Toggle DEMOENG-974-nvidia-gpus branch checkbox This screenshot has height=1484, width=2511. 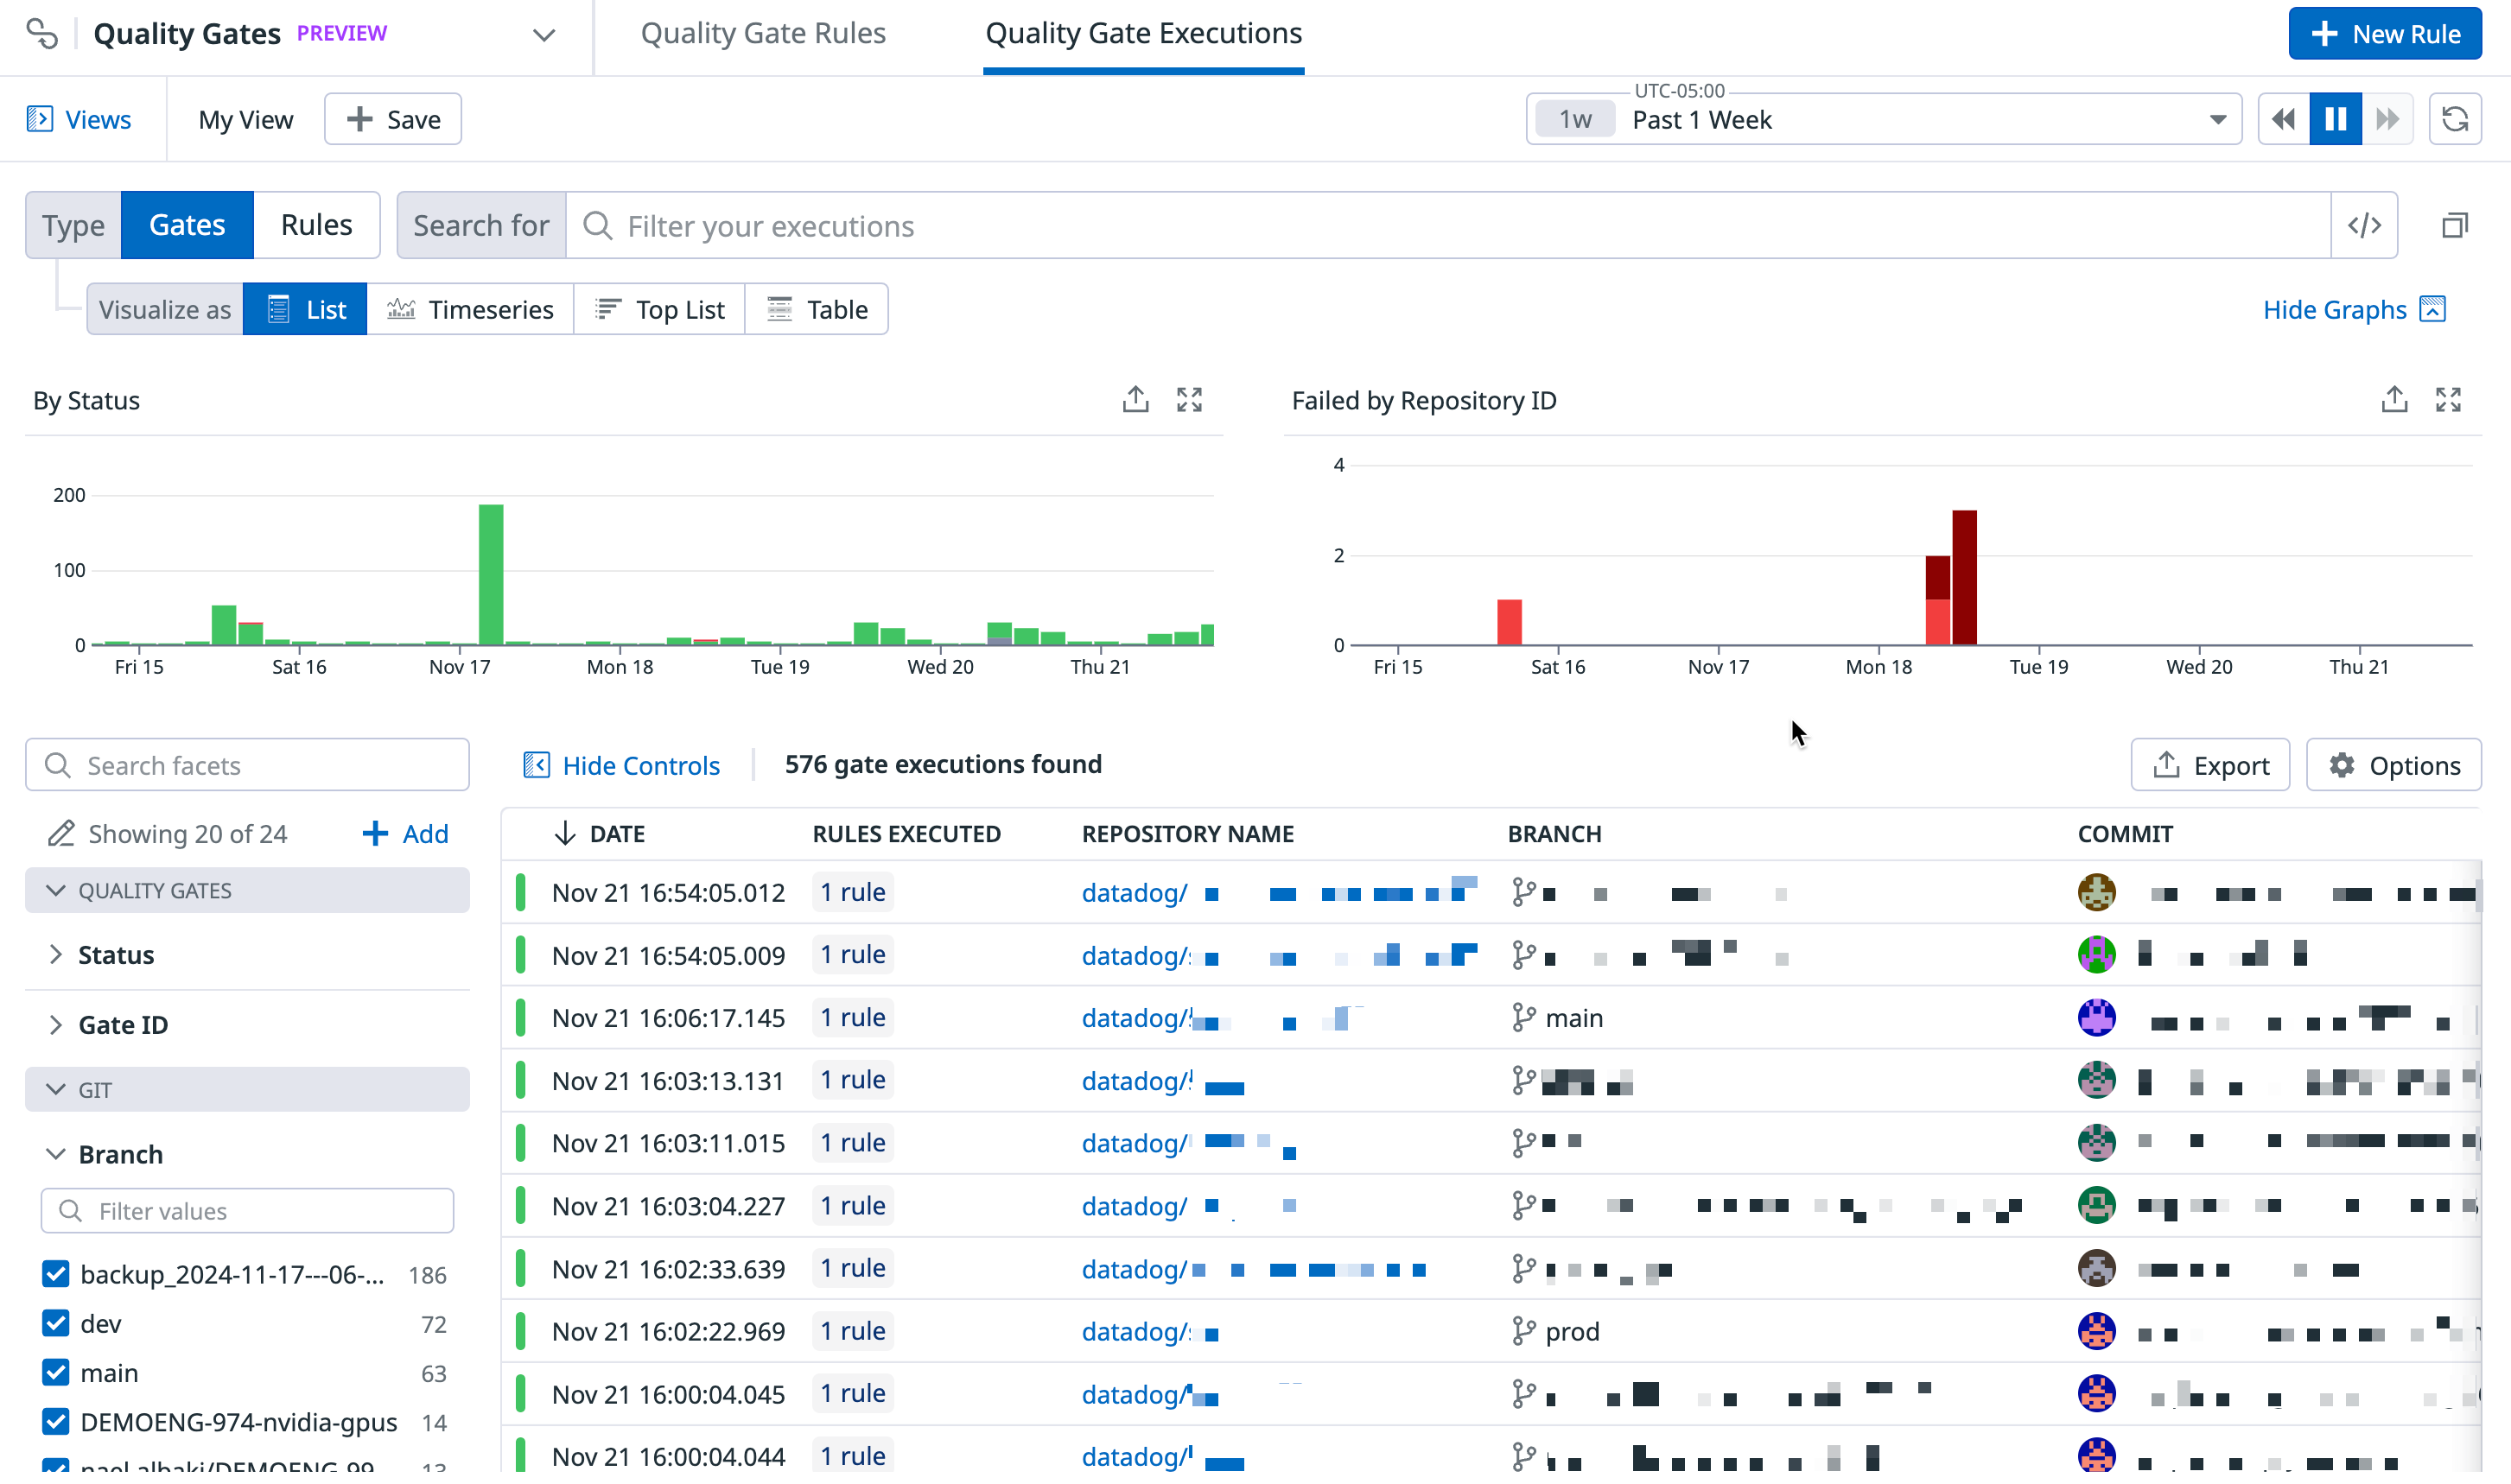point(56,1421)
